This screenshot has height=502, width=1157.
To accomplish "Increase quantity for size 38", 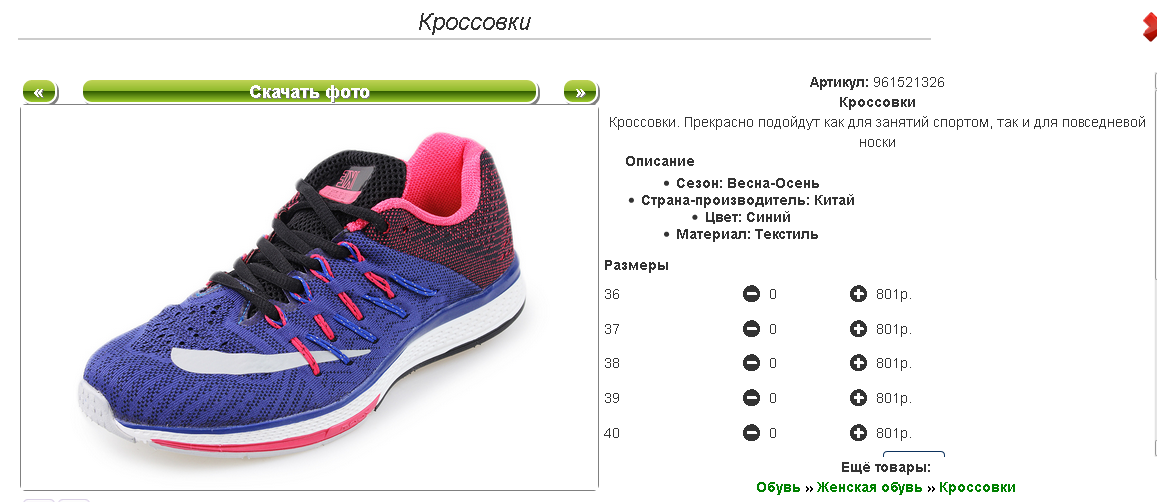I will 858,363.
